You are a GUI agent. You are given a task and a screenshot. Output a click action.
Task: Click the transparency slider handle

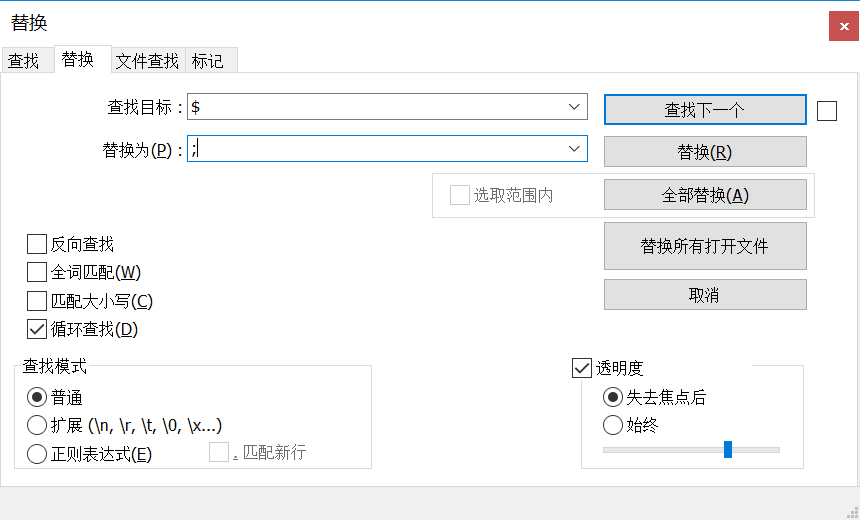click(x=728, y=450)
